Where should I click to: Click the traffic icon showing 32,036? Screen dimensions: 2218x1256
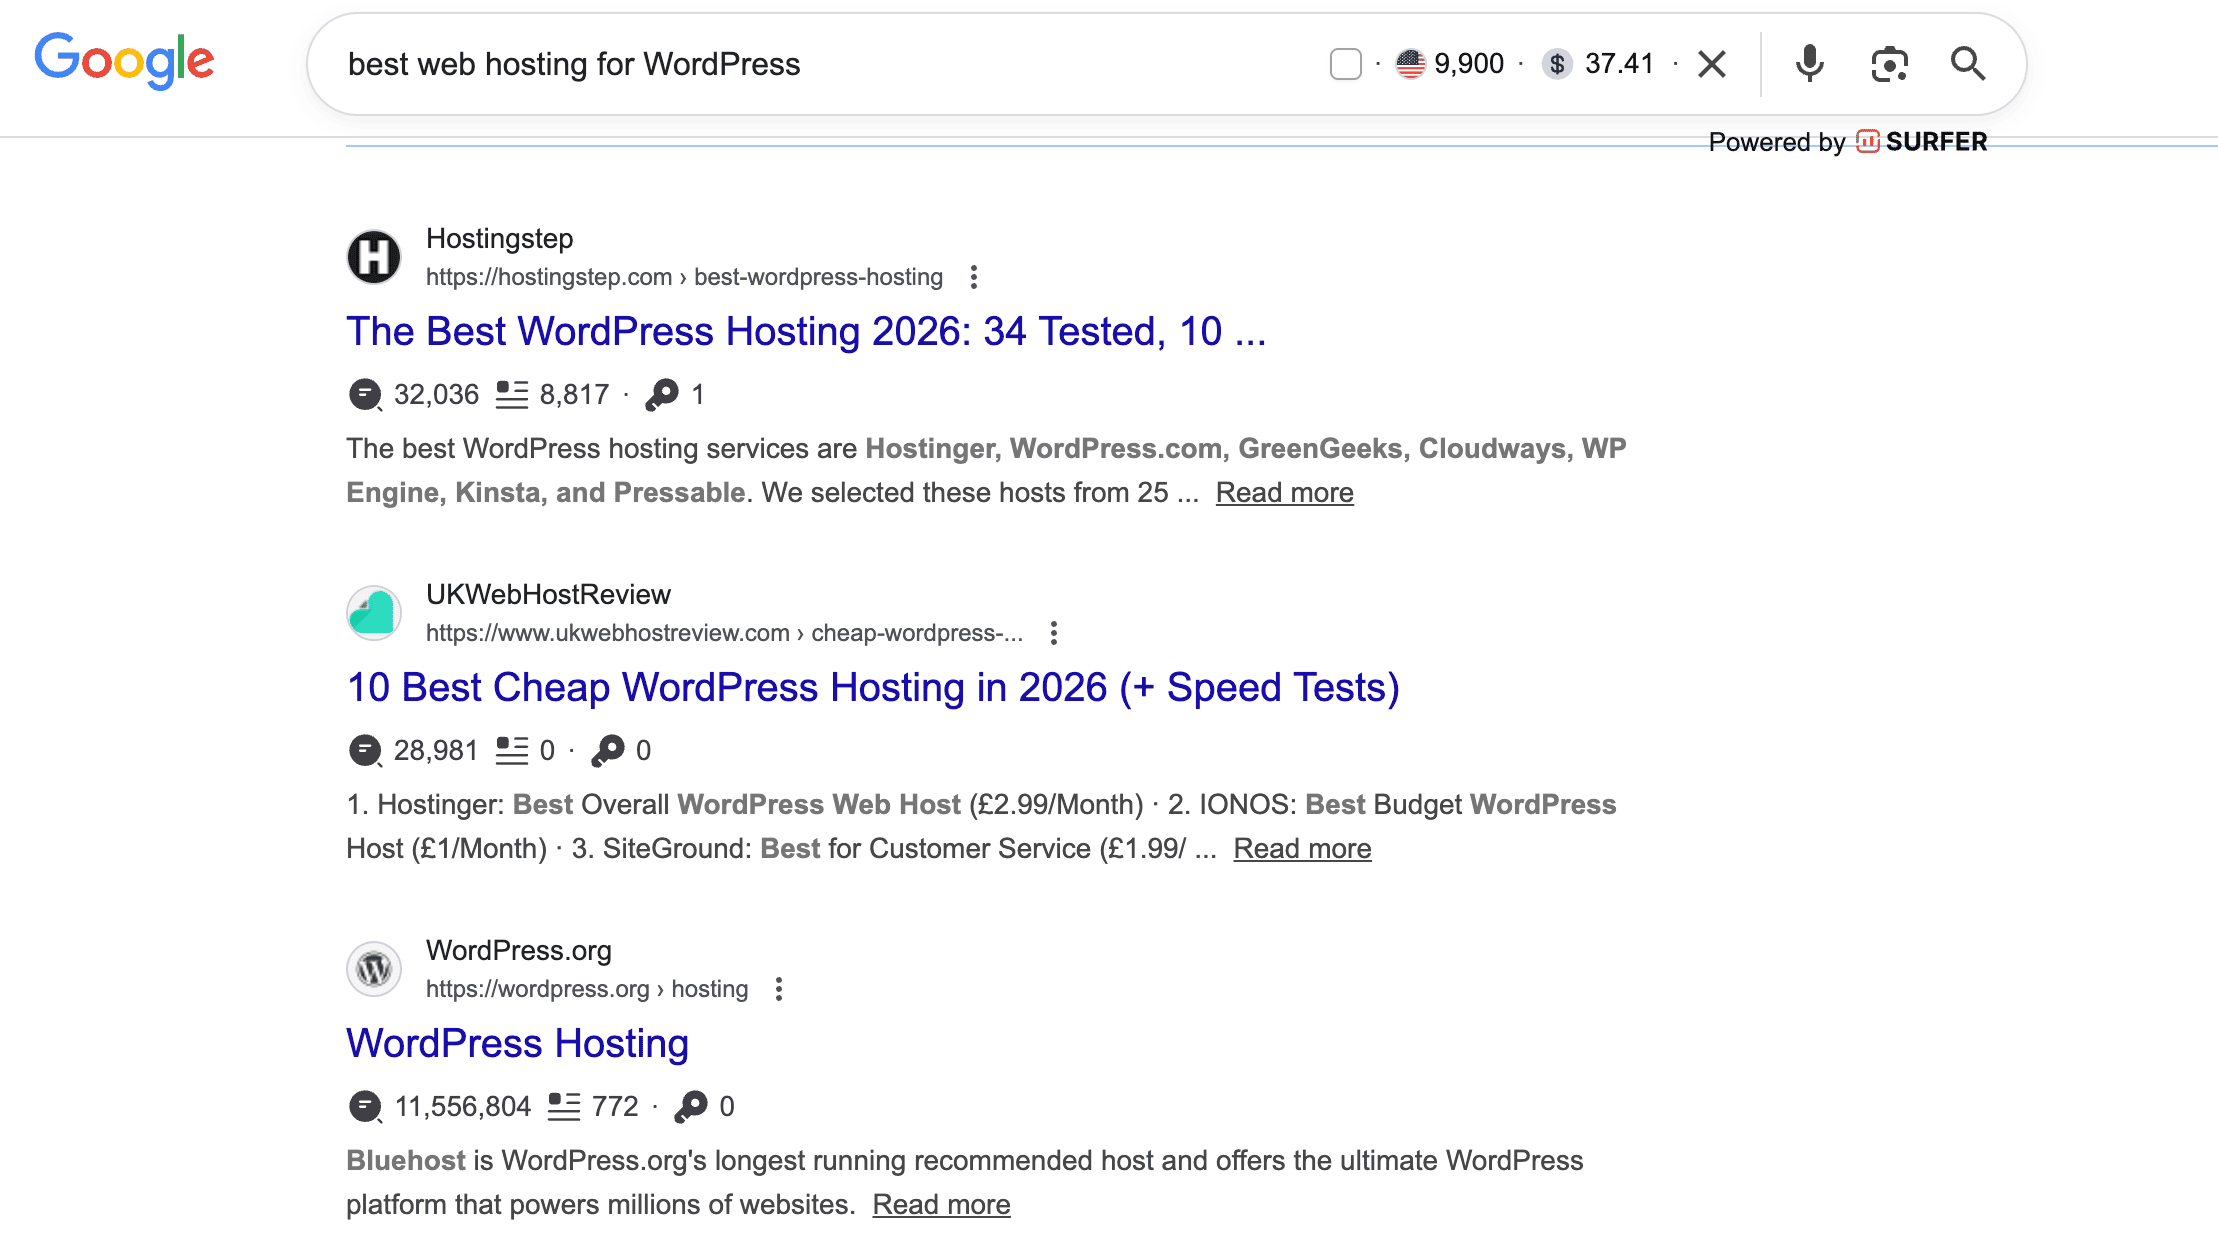pyautogui.click(x=366, y=394)
